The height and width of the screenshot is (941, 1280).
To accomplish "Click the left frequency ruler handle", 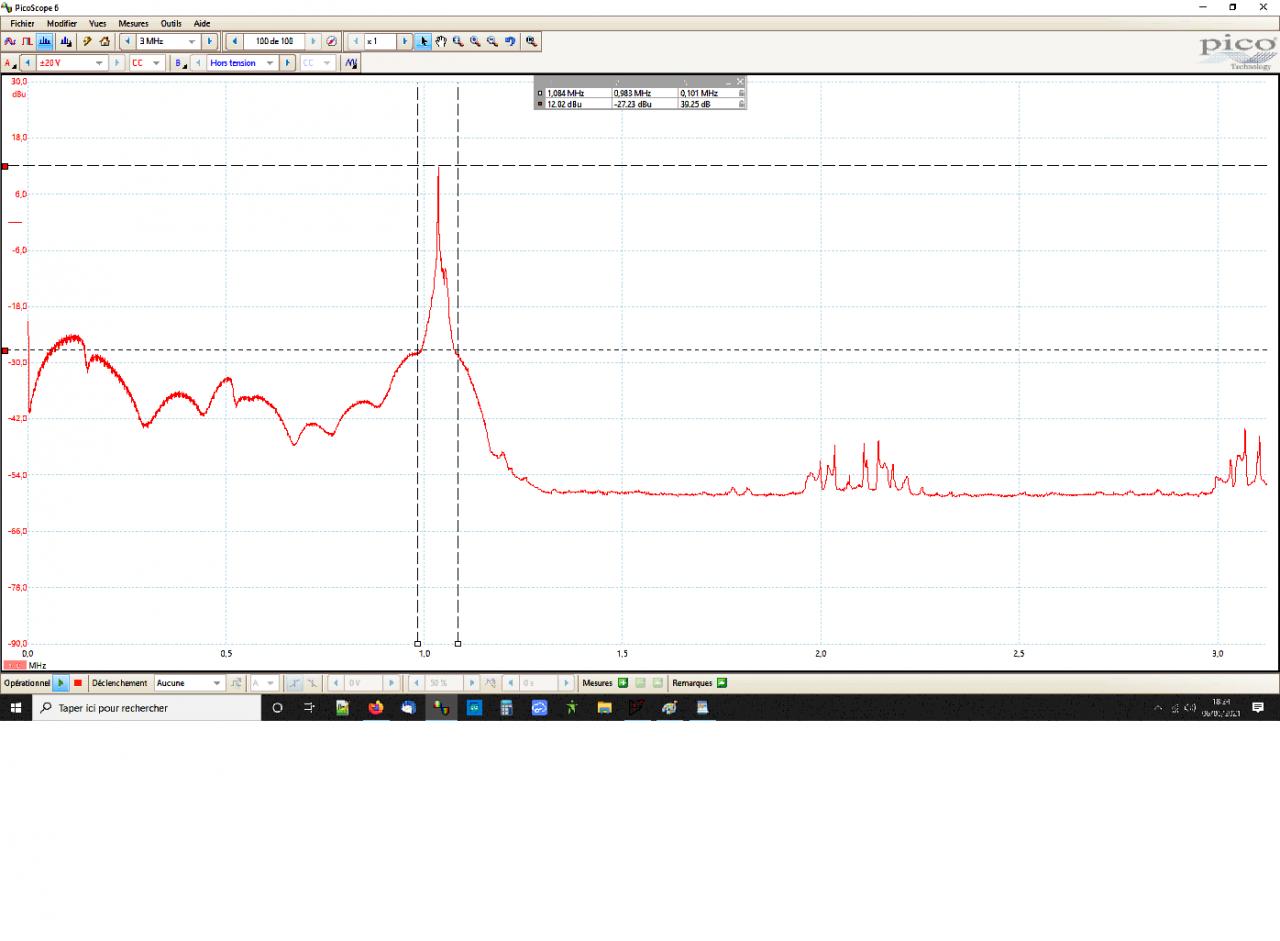I will click(x=417, y=644).
